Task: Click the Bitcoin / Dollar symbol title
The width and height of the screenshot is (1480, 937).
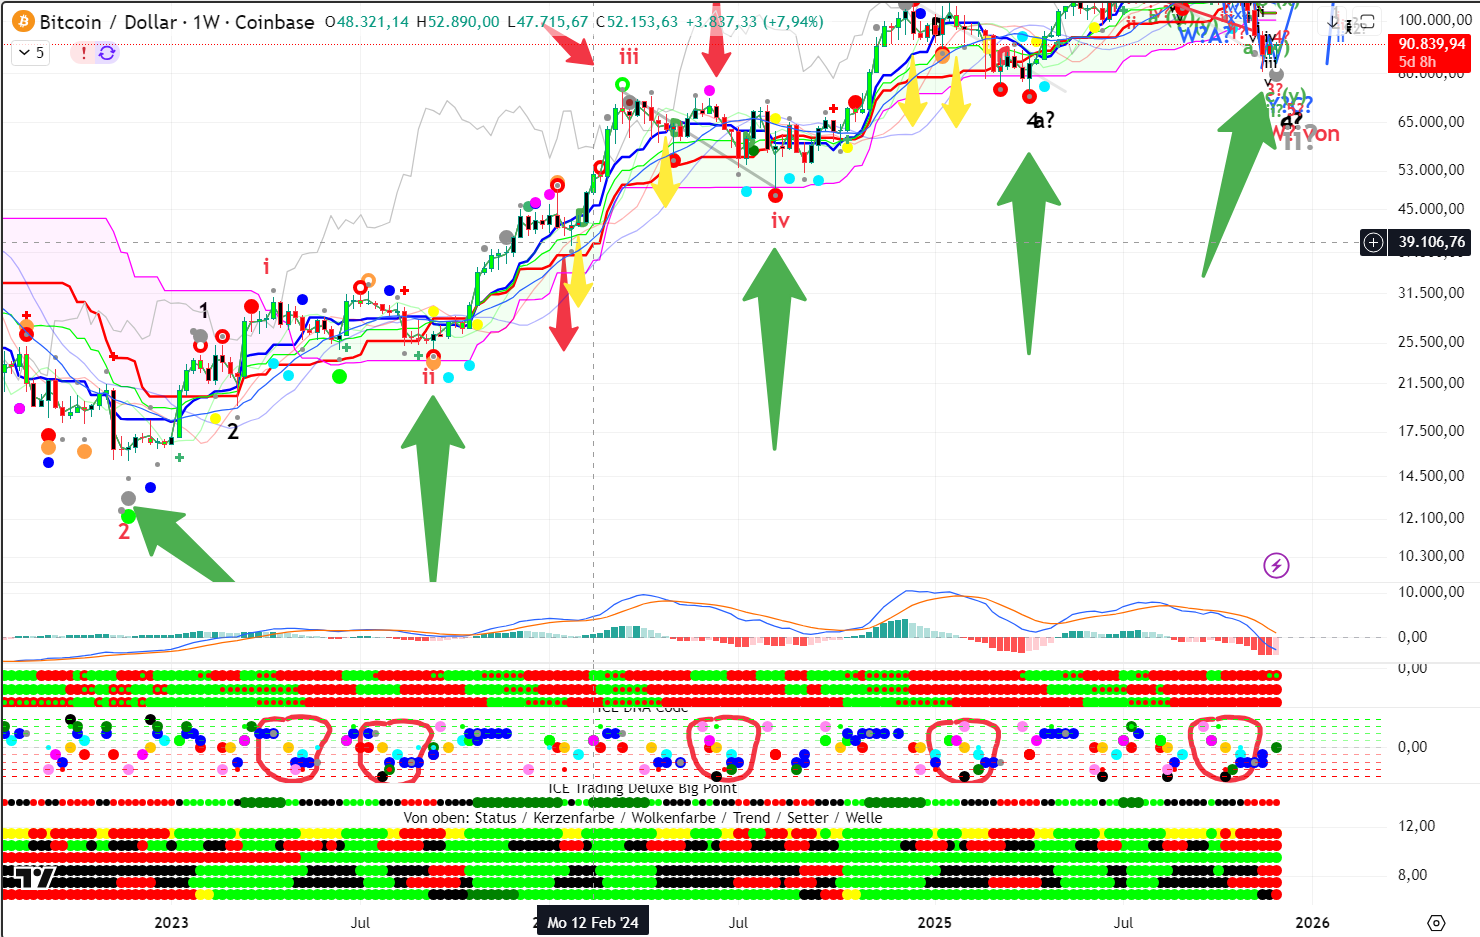Action: [100, 22]
